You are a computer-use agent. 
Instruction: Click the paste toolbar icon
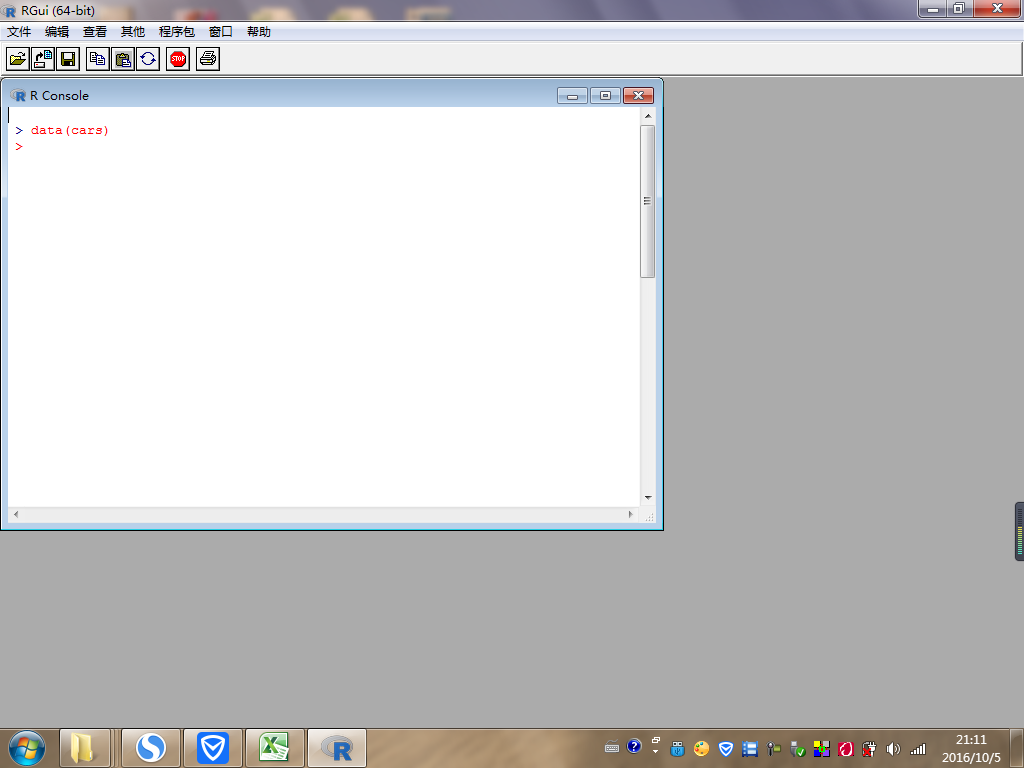pyautogui.click(x=123, y=59)
